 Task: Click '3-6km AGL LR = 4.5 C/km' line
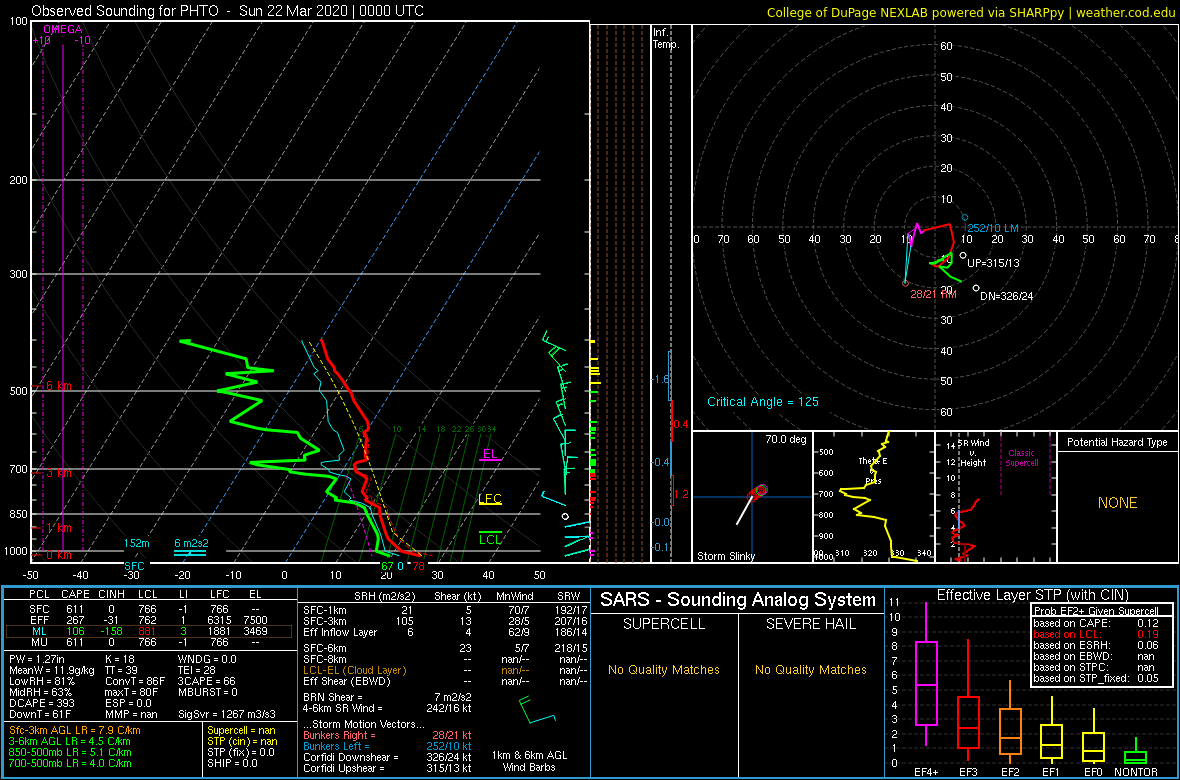click(x=70, y=741)
